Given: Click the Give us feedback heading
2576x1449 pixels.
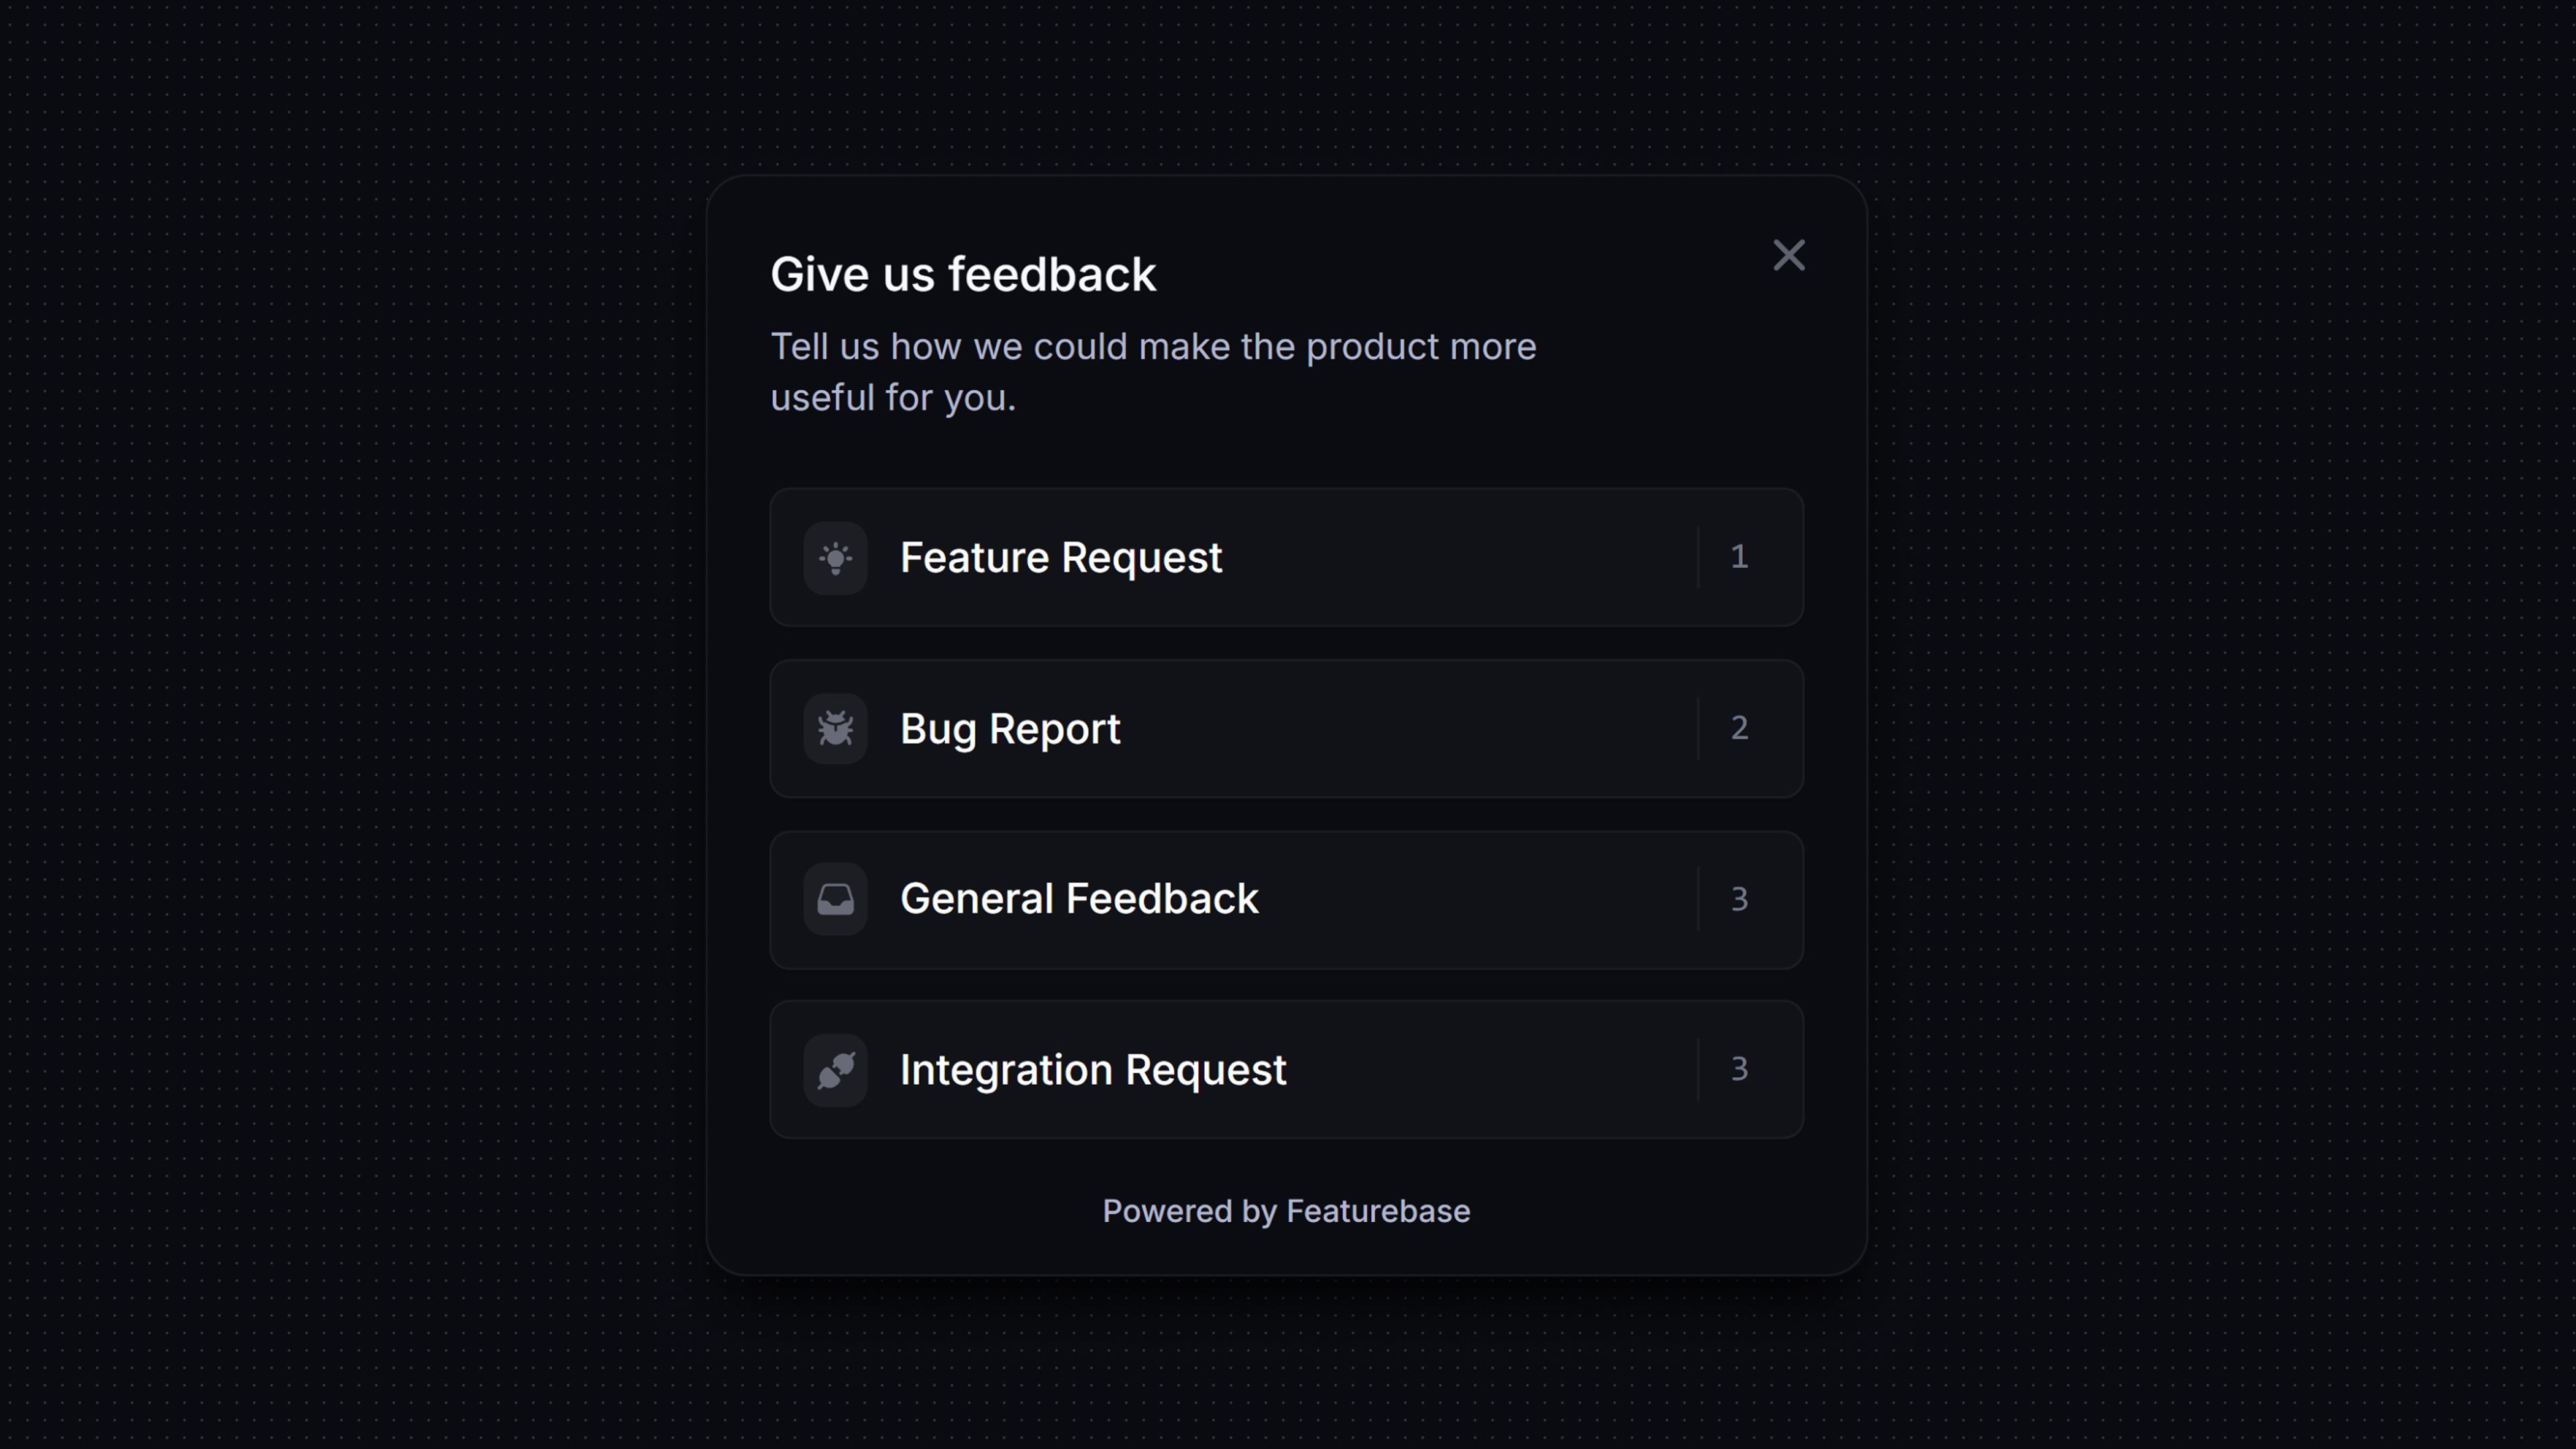Looking at the screenshot, I should click(x=963, y=273).
